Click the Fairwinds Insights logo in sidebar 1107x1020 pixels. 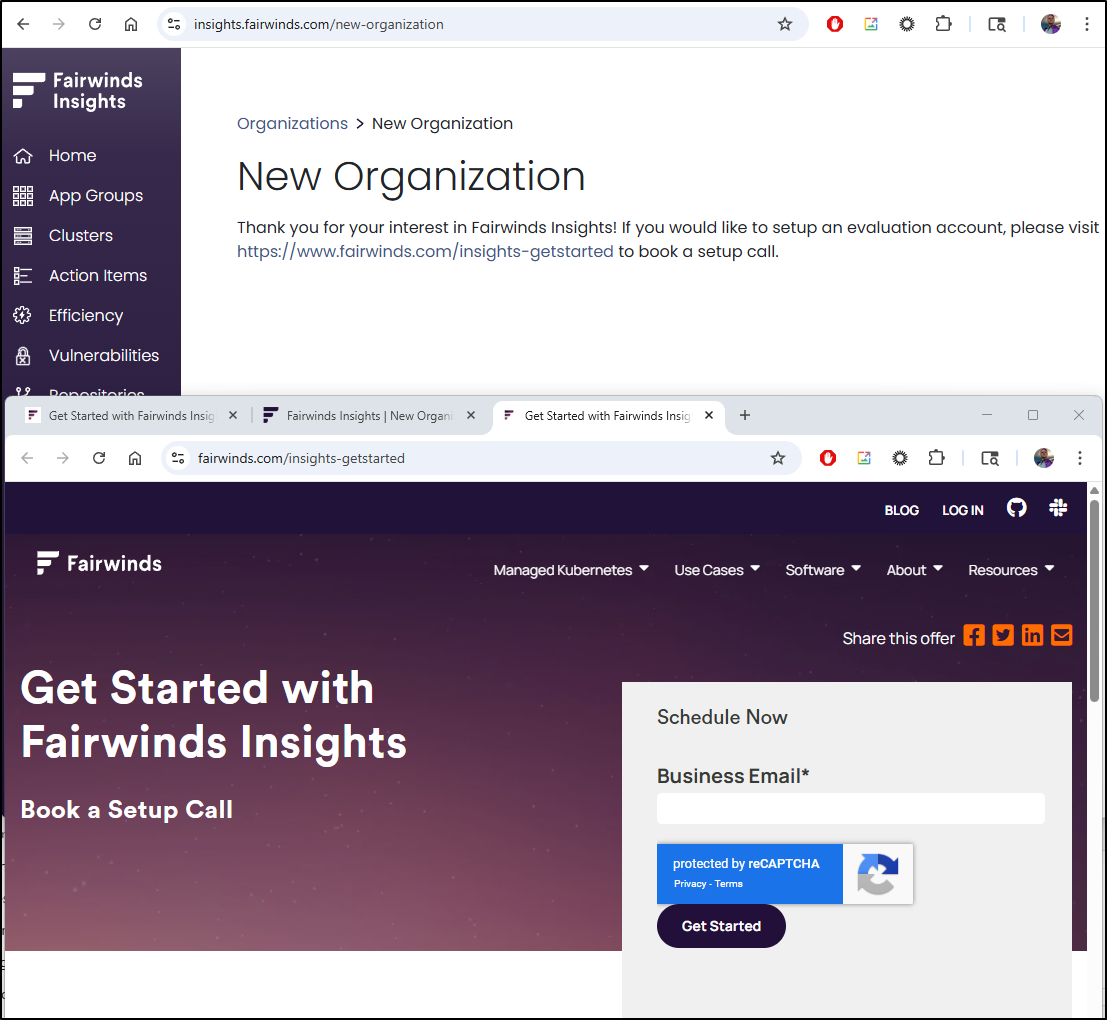pyautogui.click(x=78, y=91)
